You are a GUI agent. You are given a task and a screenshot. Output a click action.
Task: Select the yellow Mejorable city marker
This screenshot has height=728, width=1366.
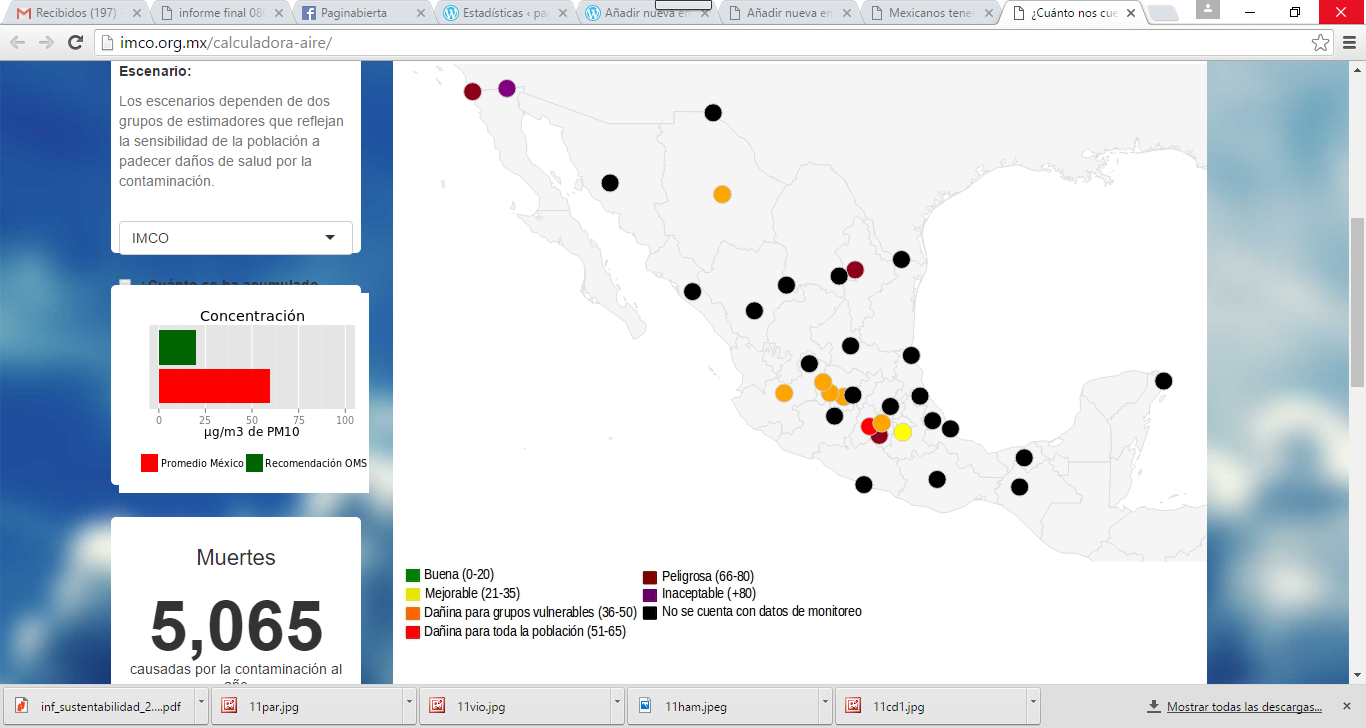902,432
